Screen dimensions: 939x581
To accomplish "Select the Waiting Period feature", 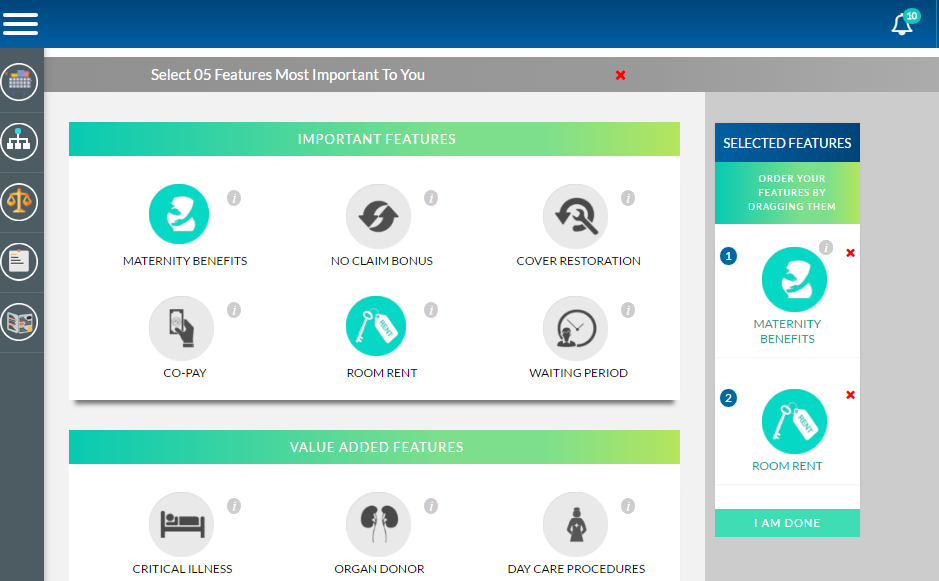I will (575, 328).
